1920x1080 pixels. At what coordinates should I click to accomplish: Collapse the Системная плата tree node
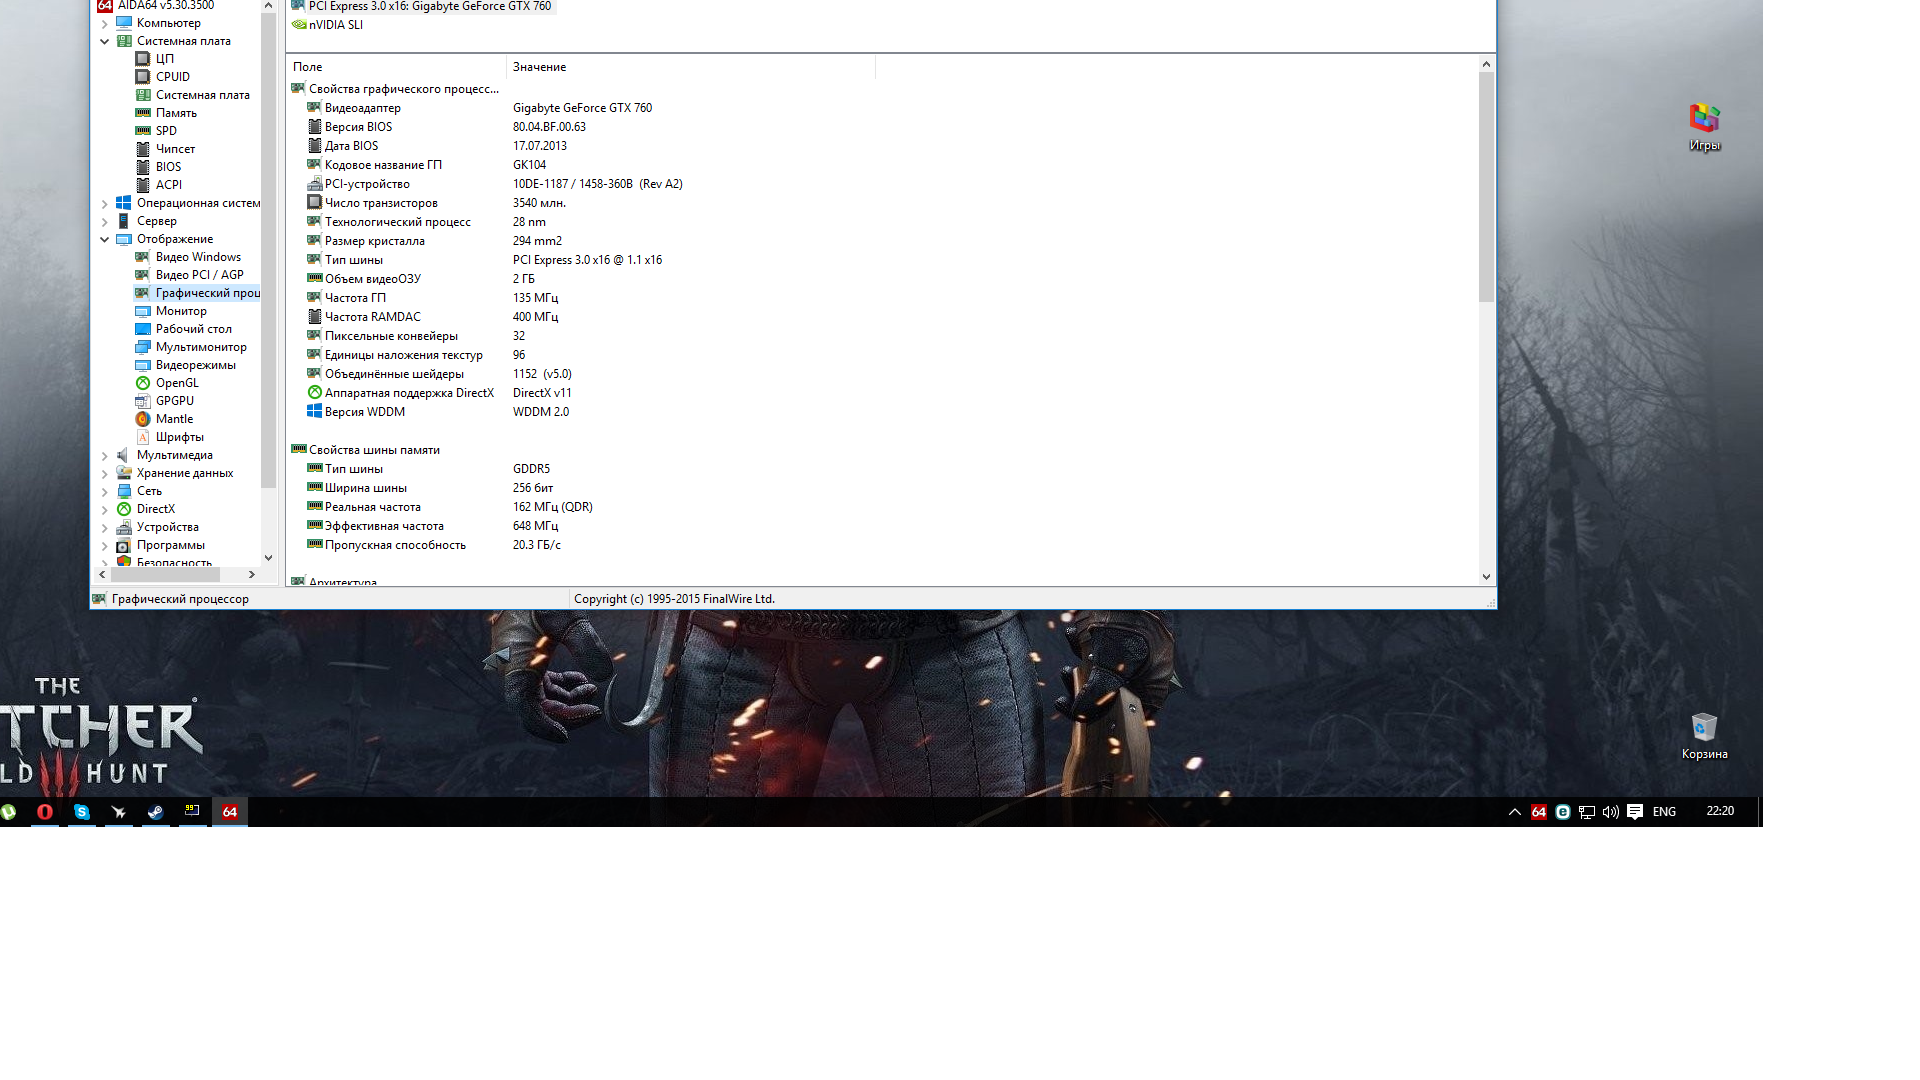[x=105, y=42]
